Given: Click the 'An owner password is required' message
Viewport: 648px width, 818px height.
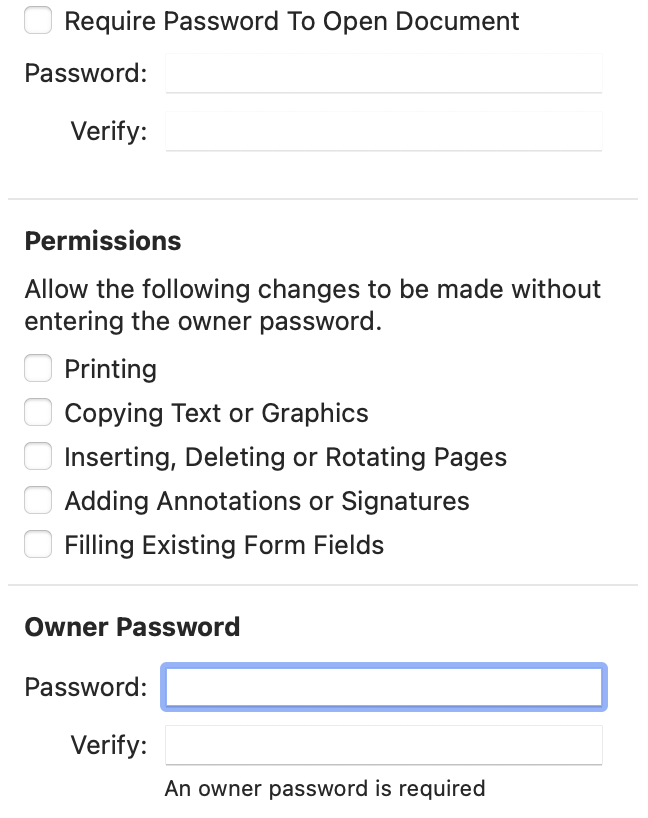Looking at the screenshot, I should tap(324, 788).
